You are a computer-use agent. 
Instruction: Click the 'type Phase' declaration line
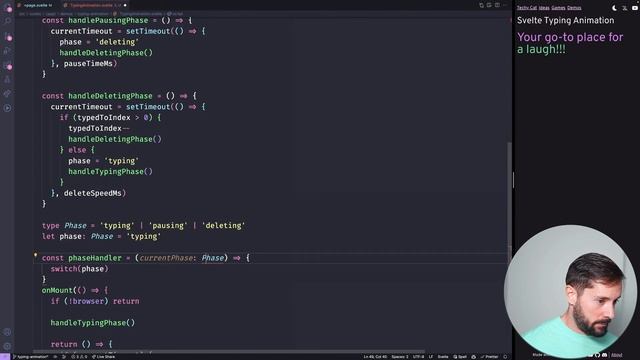(143, 226)
